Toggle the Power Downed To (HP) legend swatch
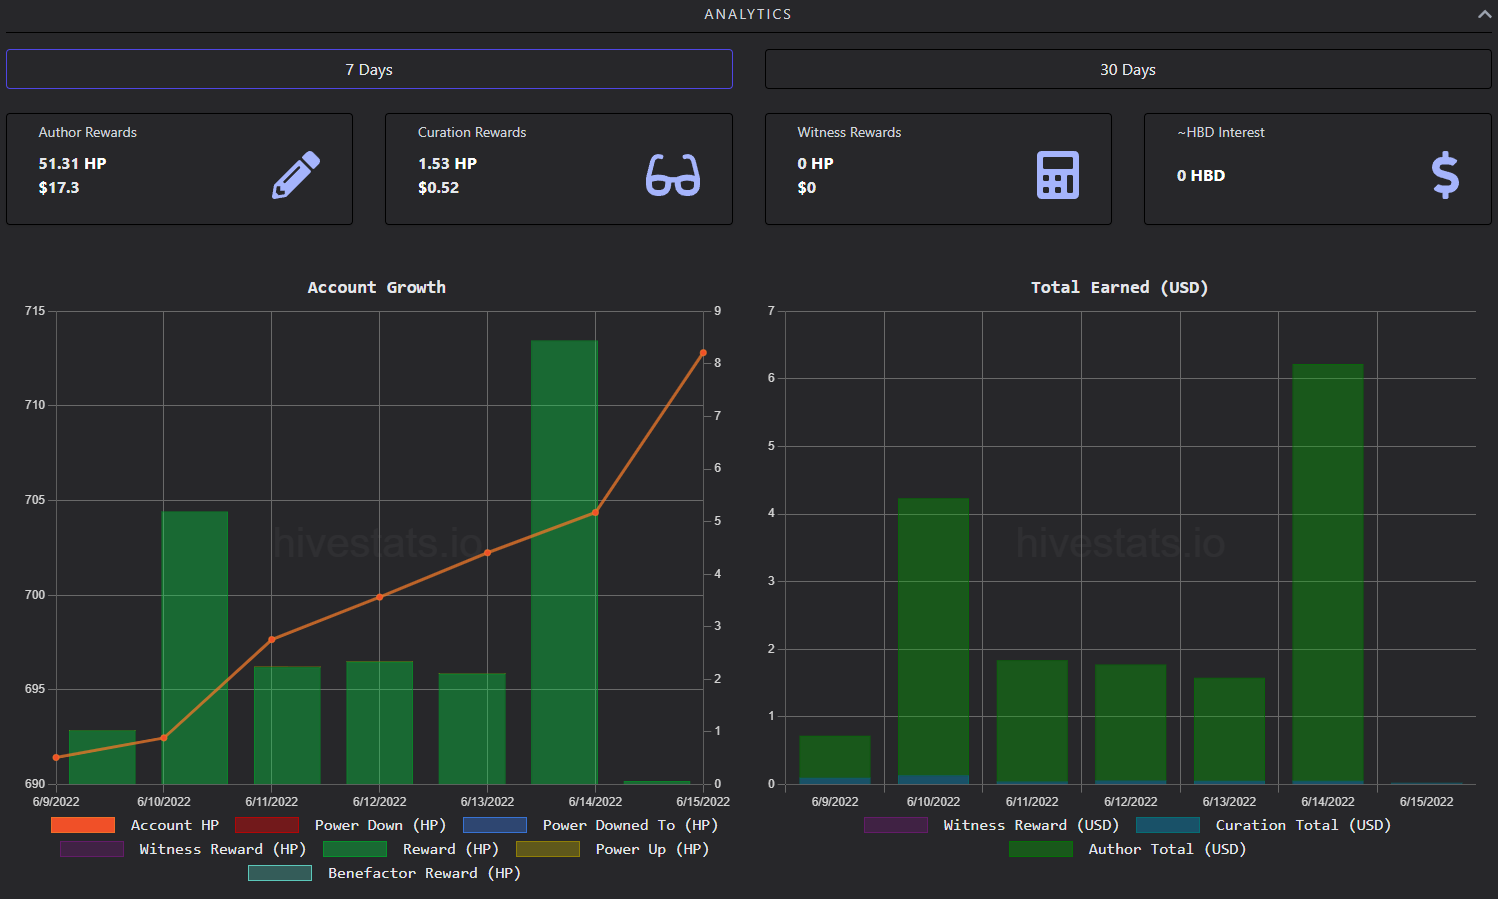The image size is (1498, 899). pos(495,825)
